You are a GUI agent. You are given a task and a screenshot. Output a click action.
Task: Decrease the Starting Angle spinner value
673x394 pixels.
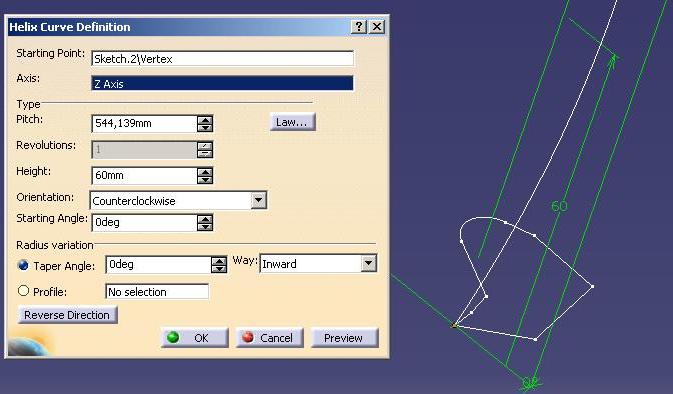(x=205, y=227)
